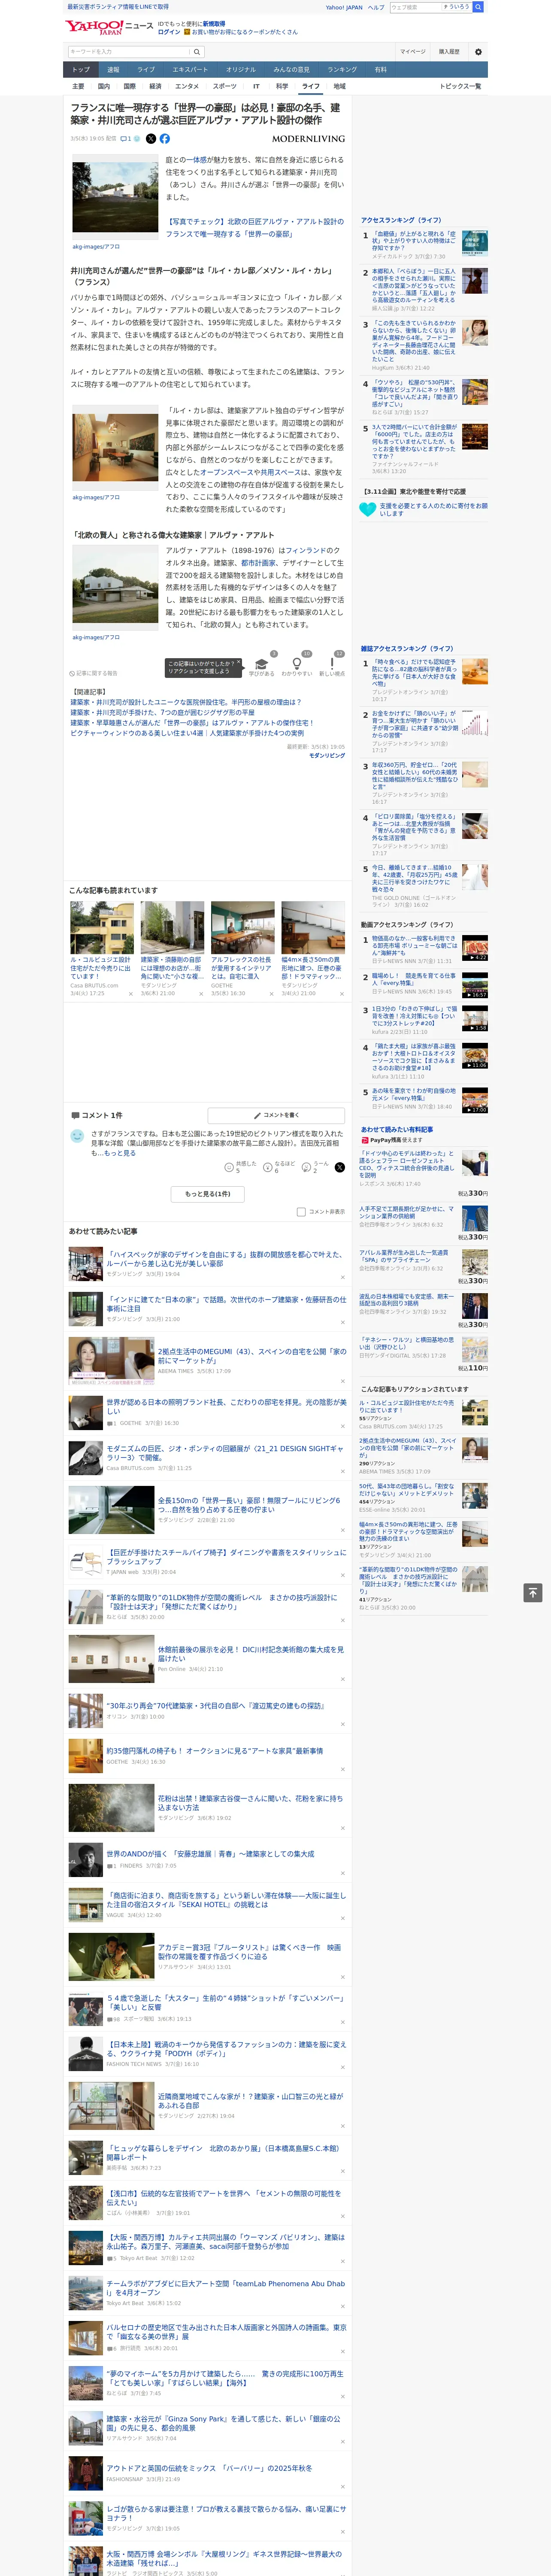
Task: Share the article on X
Action: coord(151,139)
